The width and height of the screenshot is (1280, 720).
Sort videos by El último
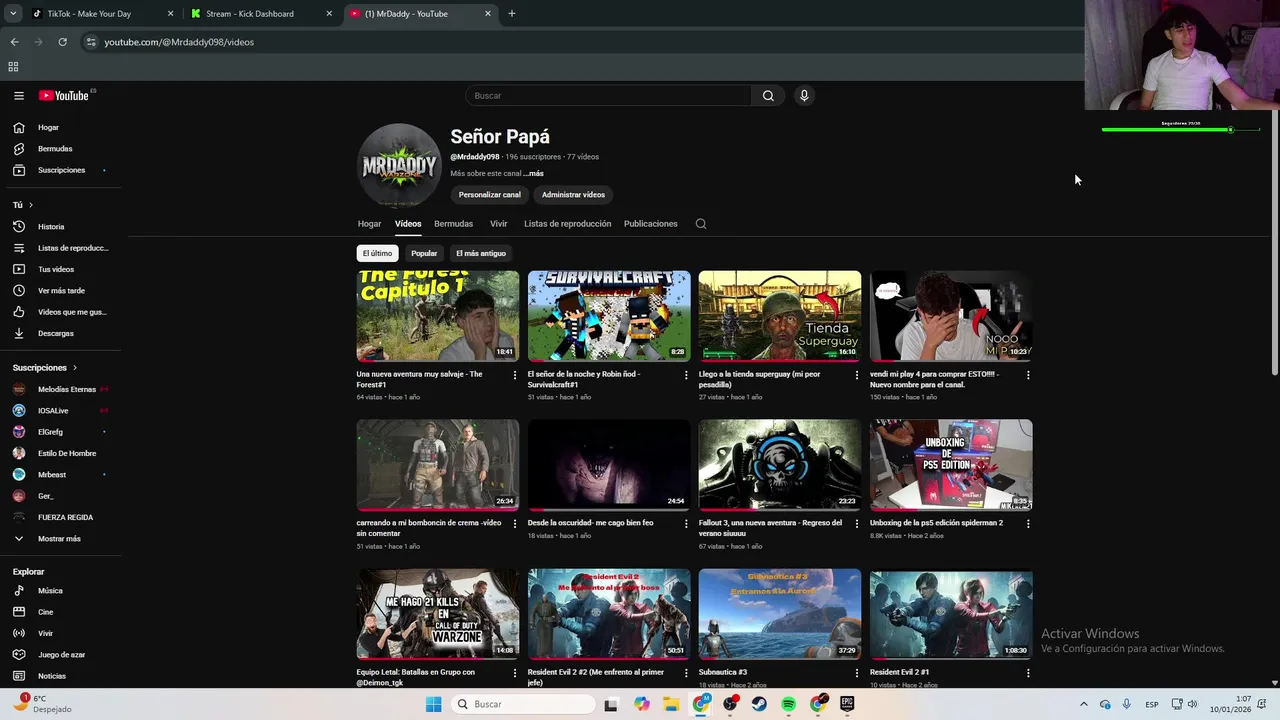point(377,253)
